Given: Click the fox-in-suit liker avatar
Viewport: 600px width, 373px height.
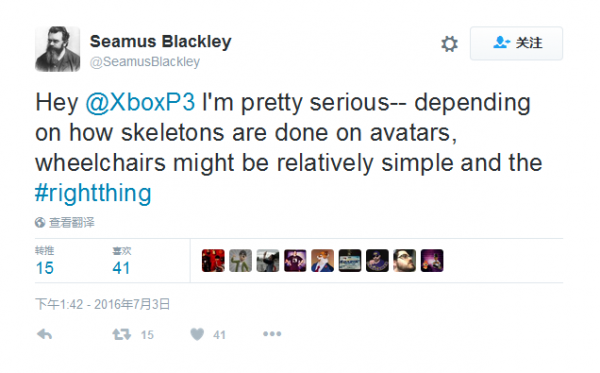Looking at the screenshot, I should 322,261.
